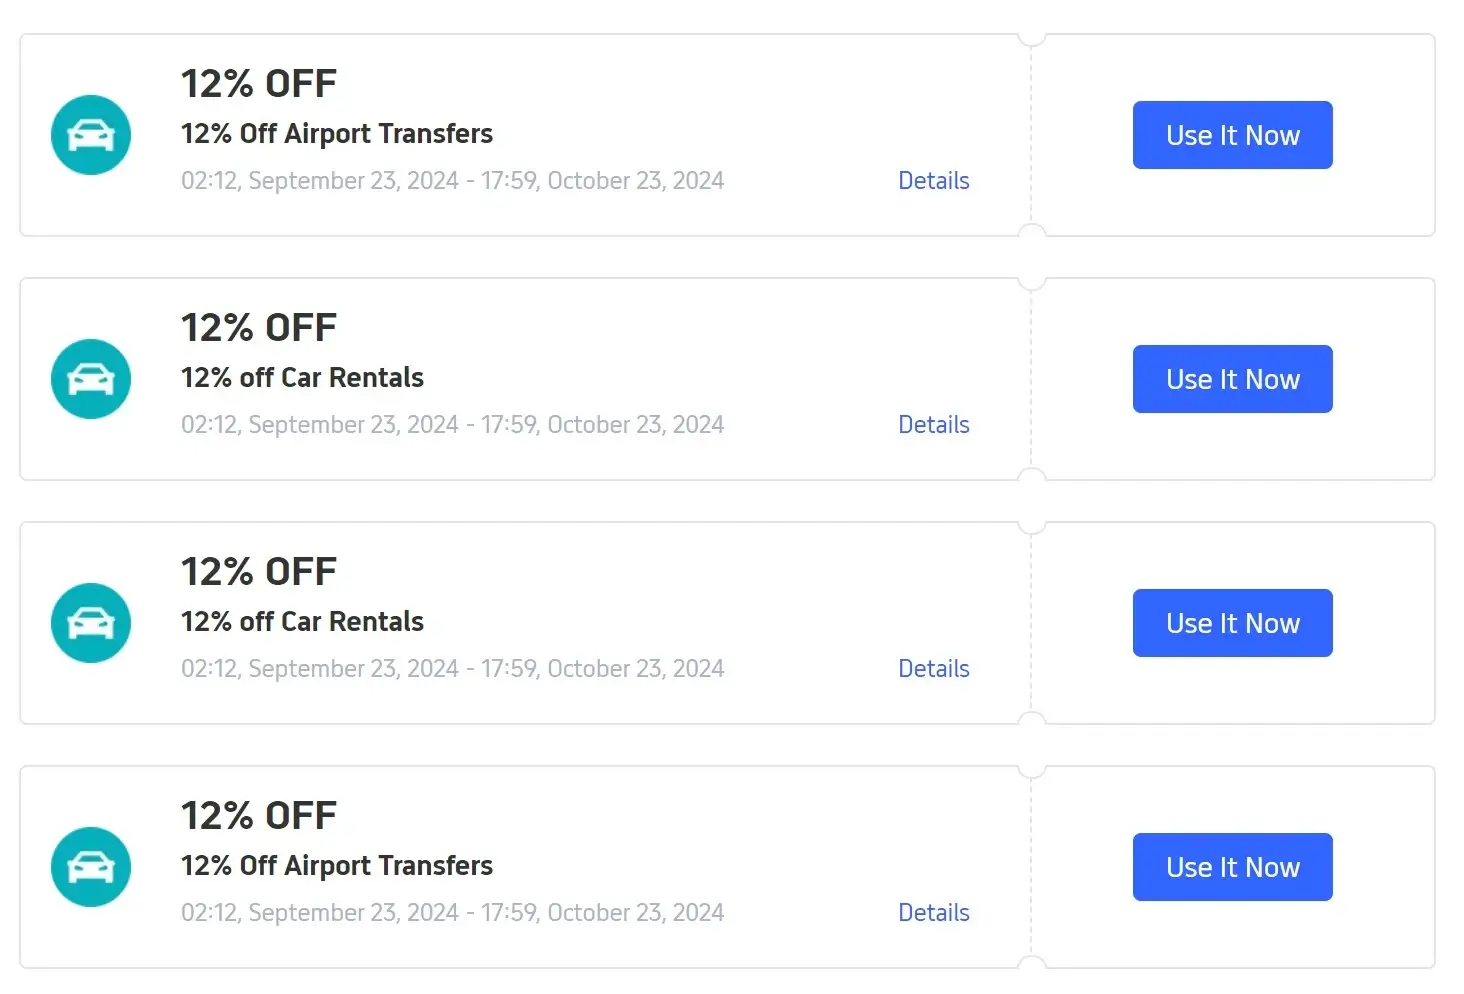Show Details for the last Airport Transfers coupon

pos(933,913)
